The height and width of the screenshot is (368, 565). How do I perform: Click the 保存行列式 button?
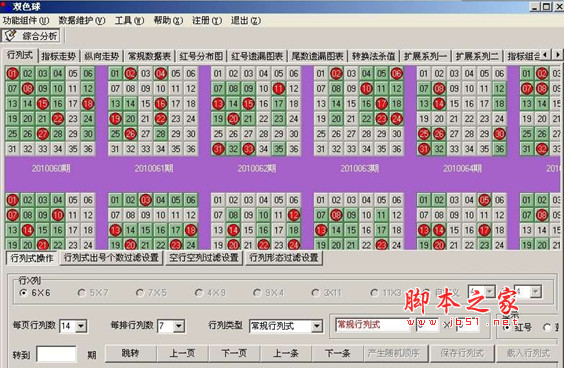462,354
